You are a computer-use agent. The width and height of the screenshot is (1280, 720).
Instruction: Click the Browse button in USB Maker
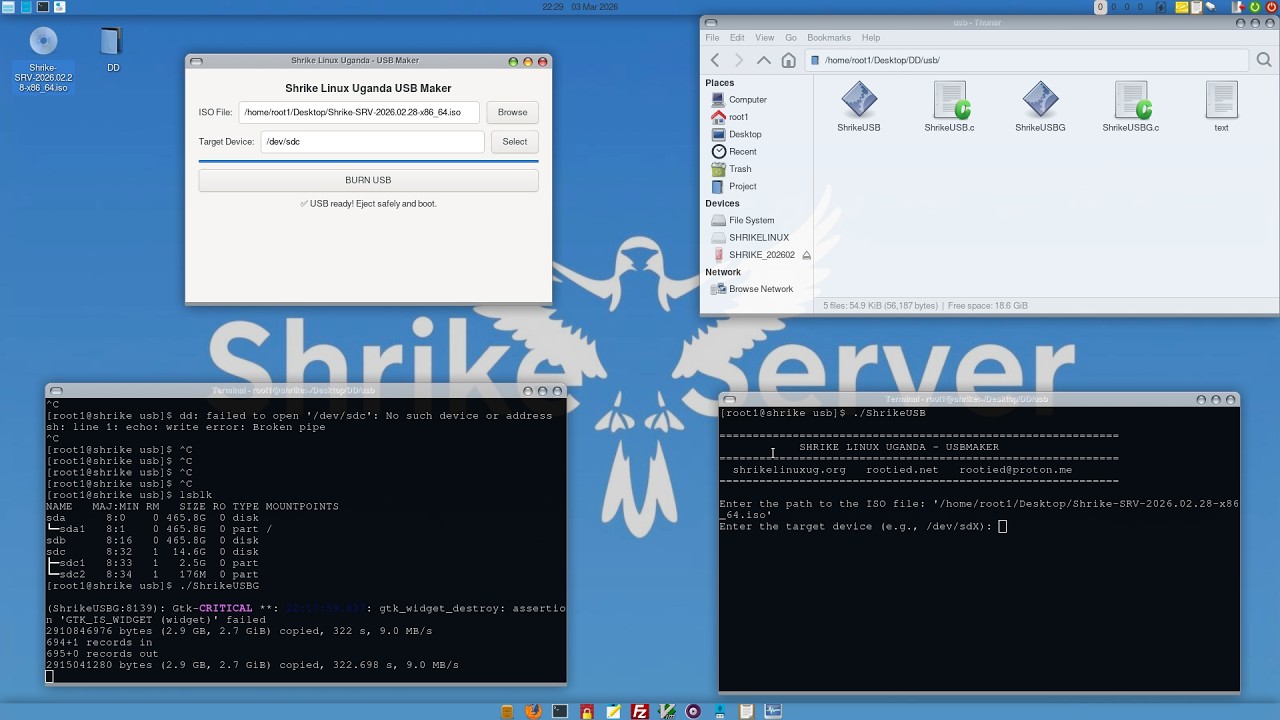(513, 112)
